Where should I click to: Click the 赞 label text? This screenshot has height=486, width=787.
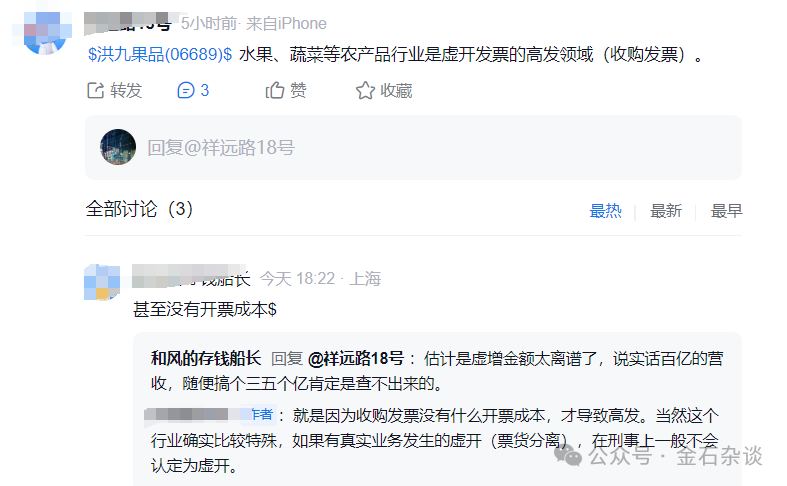tap(298, 91)
